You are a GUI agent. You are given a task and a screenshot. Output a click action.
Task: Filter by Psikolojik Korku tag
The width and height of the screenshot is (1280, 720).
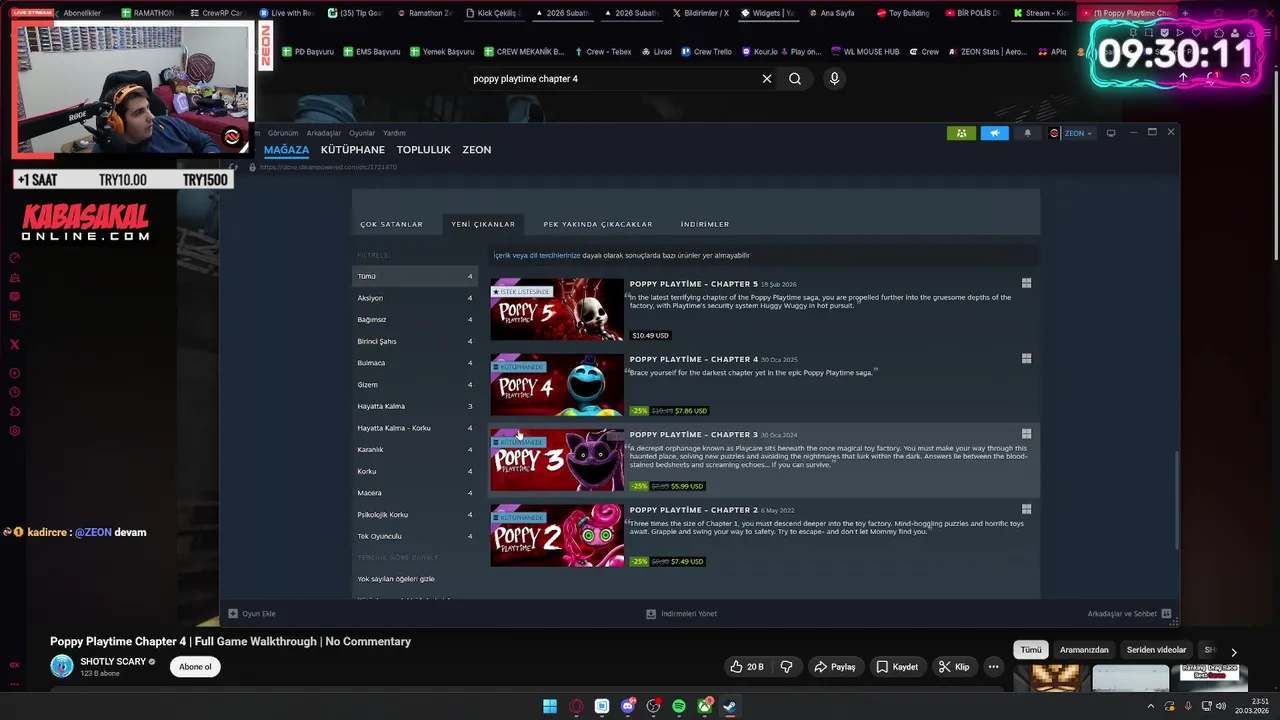(415, 515)
